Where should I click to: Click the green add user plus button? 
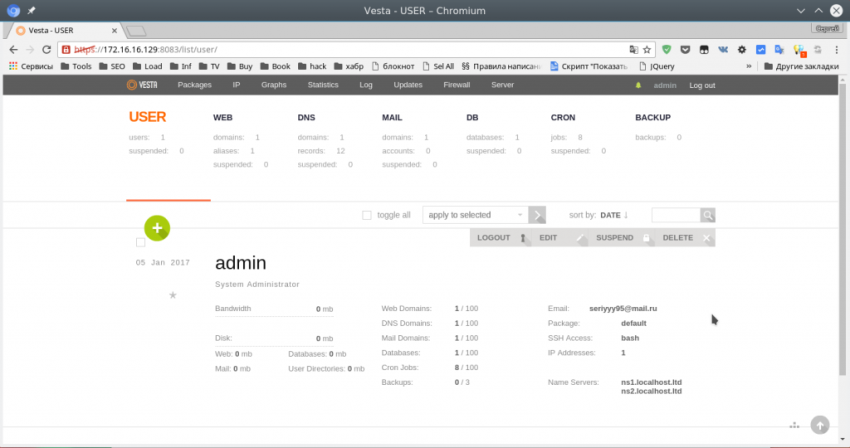[158, 227]
